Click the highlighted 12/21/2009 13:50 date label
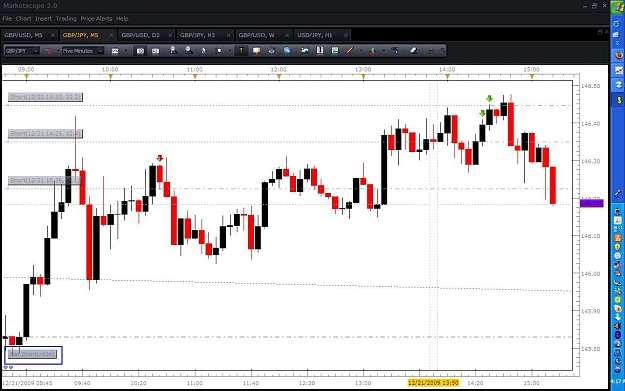Image resolution: width=625 pixels, height=391 pixels. tap(433, 383)
